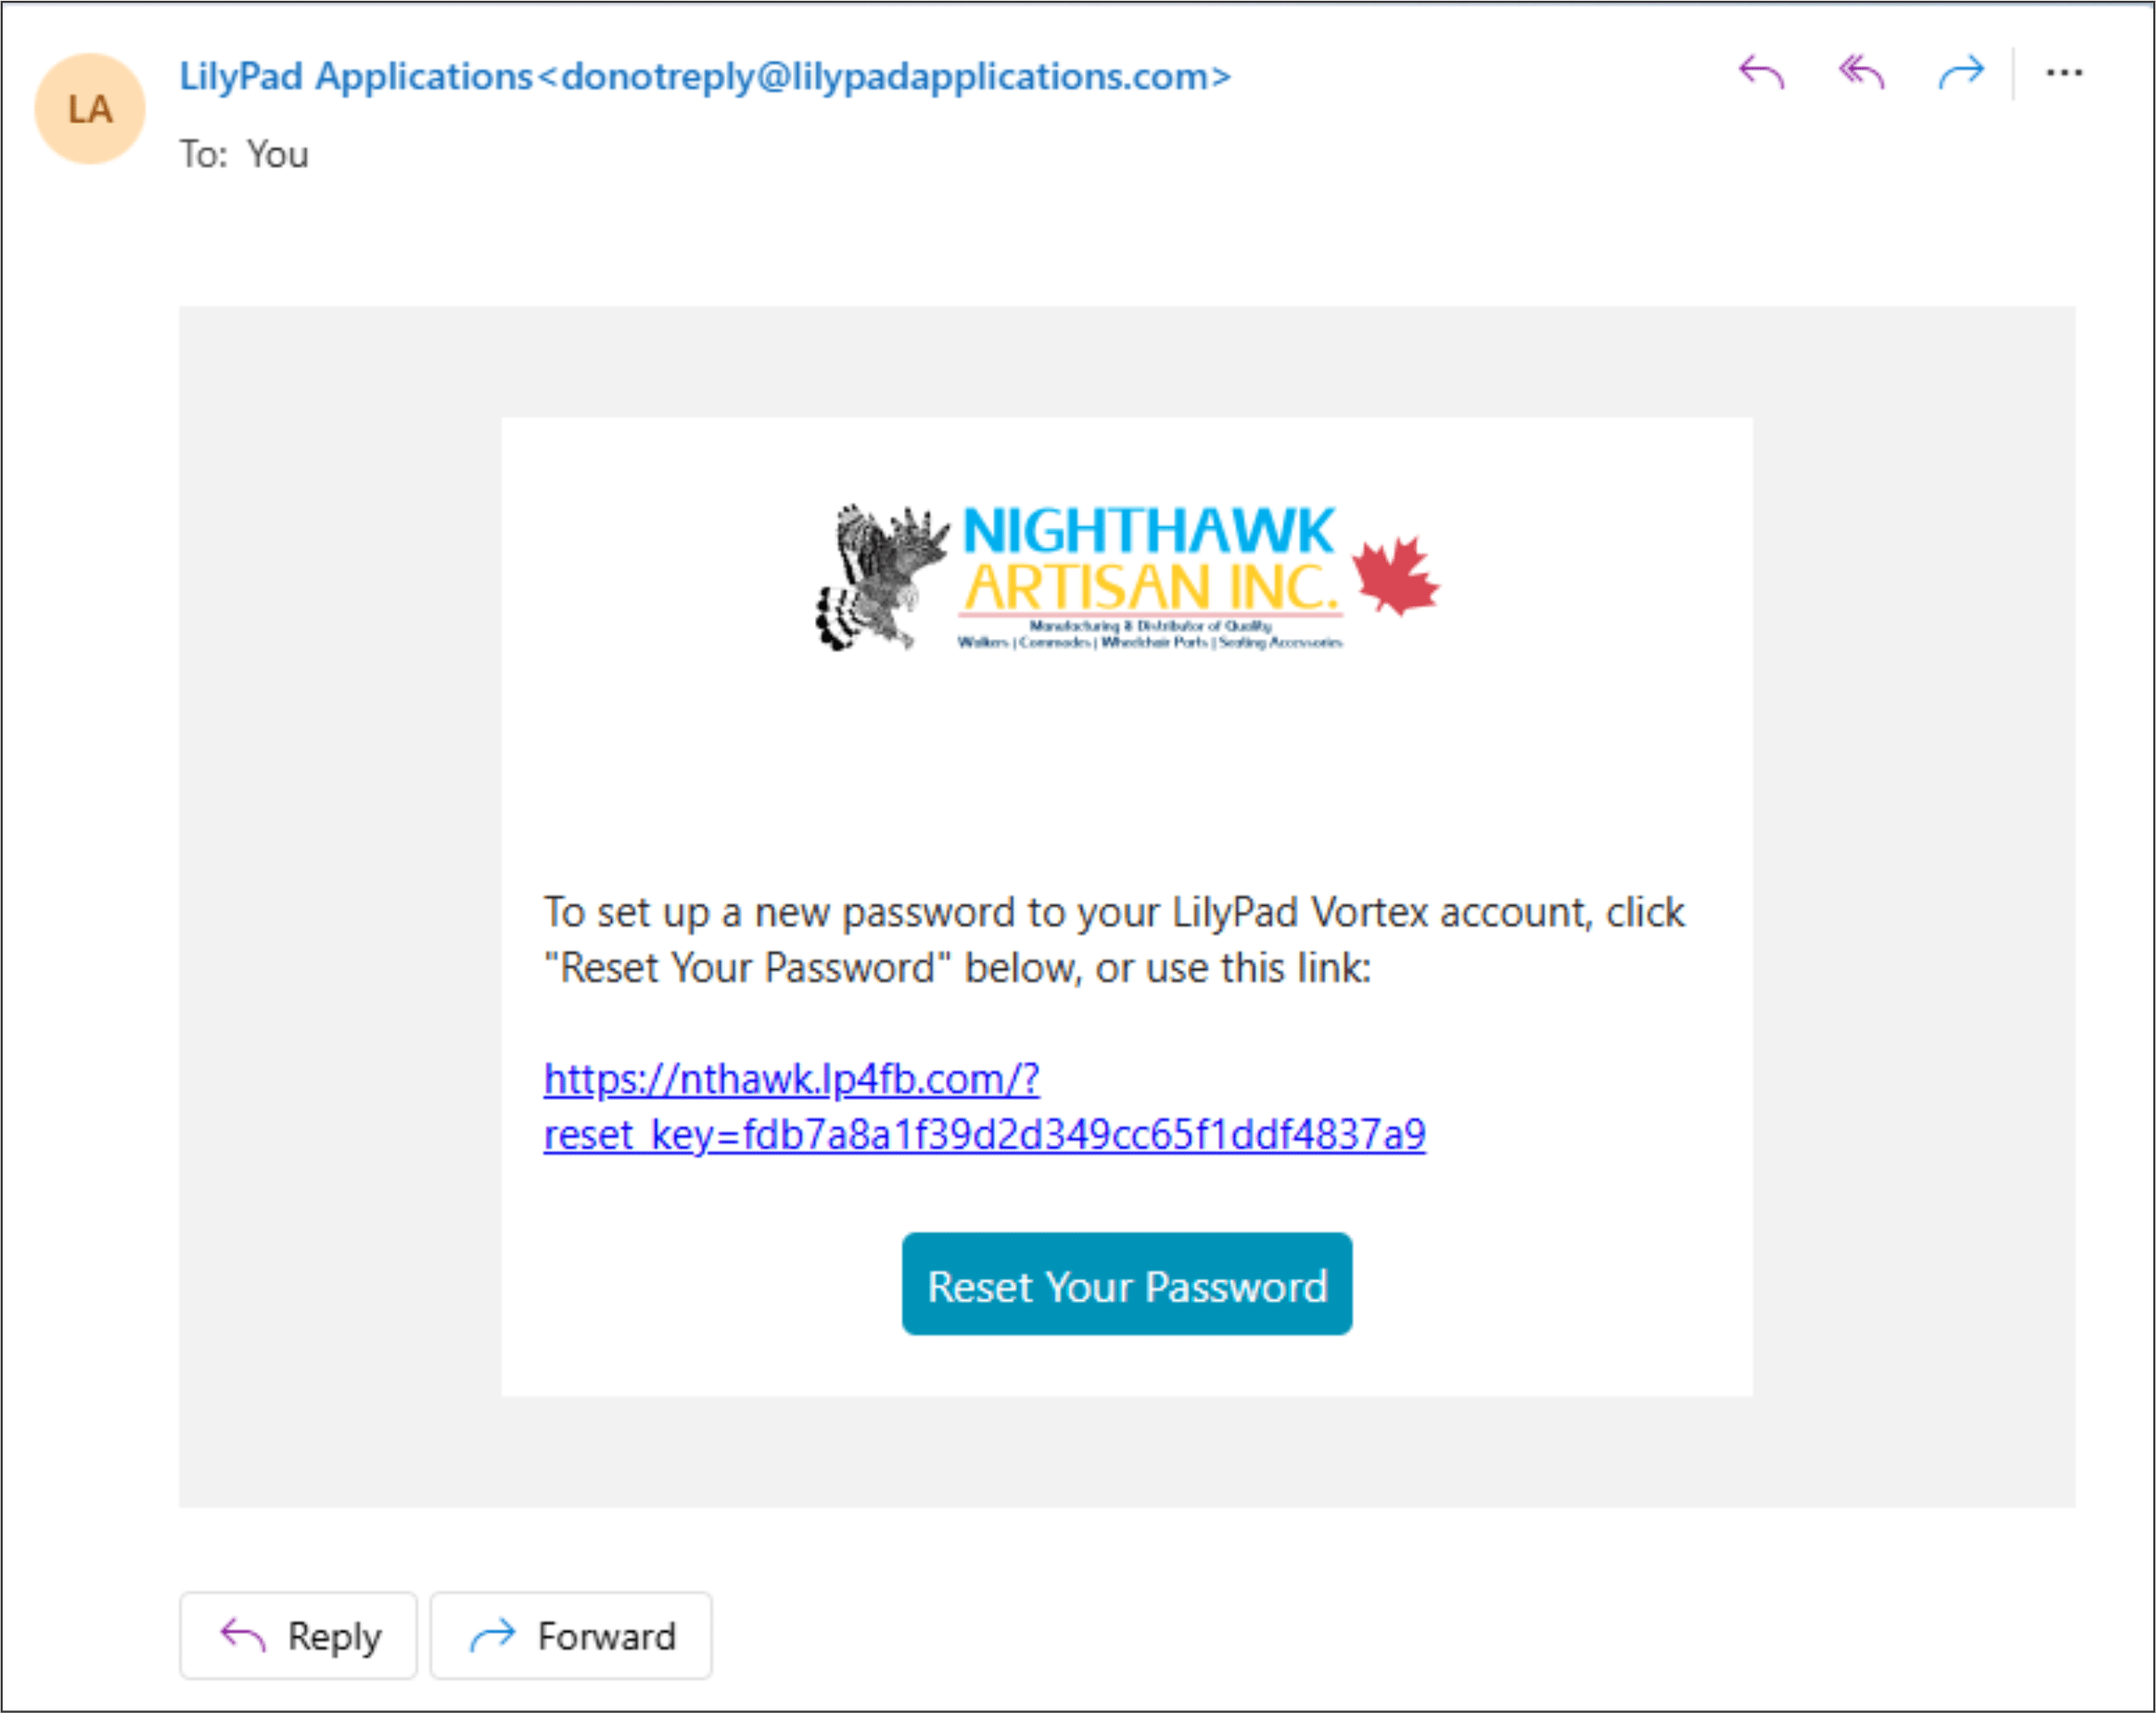This screenshot has height=1713, width=2156.
Task: Click the red maple leaf graphic
Action: point(1395,575)
